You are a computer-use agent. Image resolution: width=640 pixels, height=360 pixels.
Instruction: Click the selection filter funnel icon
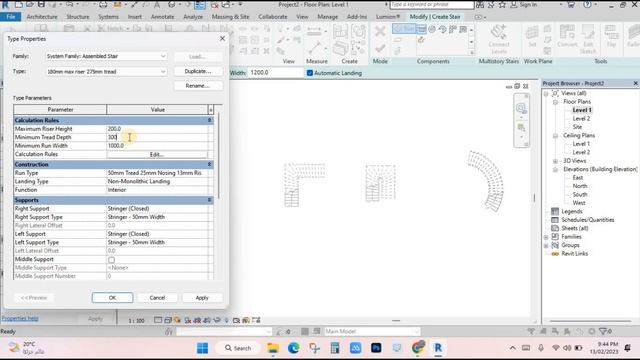click(x=603, y=331)
